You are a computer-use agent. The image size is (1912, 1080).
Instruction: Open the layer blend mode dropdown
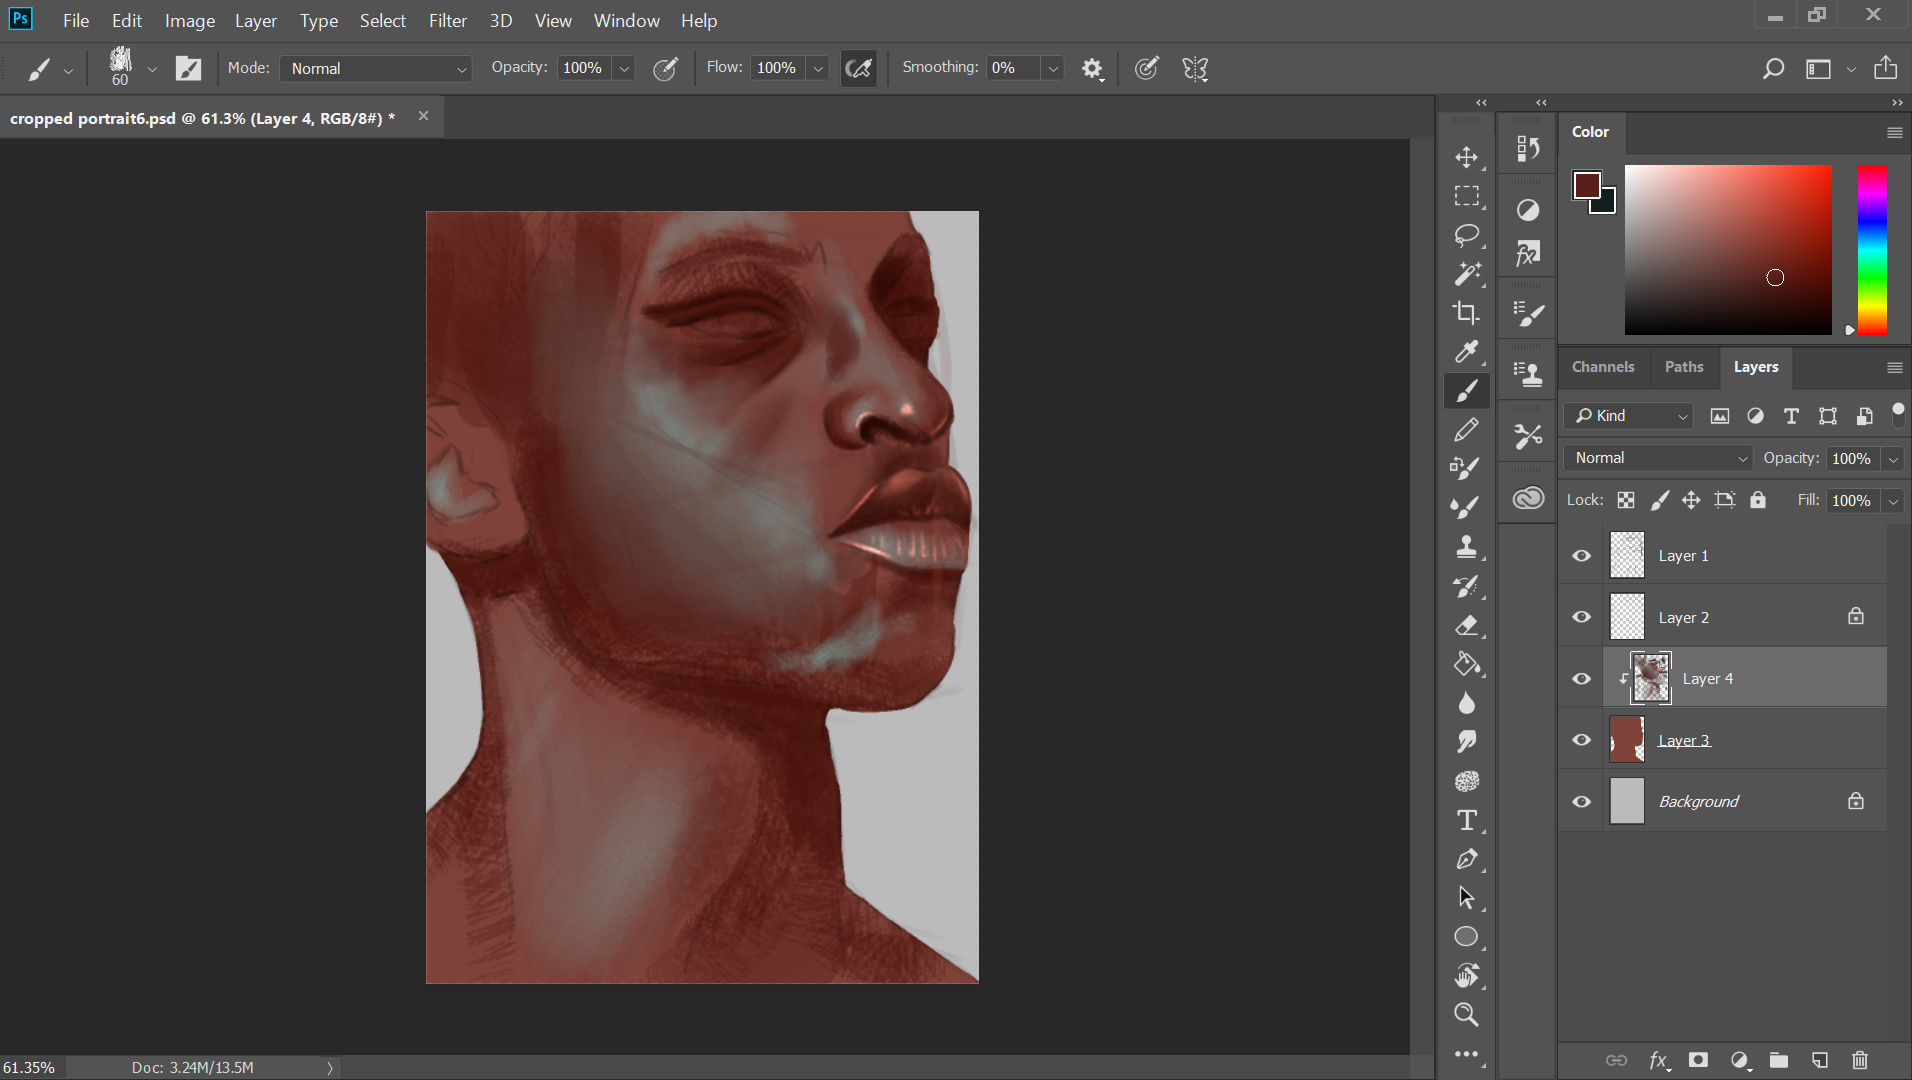click(1659, 458)
